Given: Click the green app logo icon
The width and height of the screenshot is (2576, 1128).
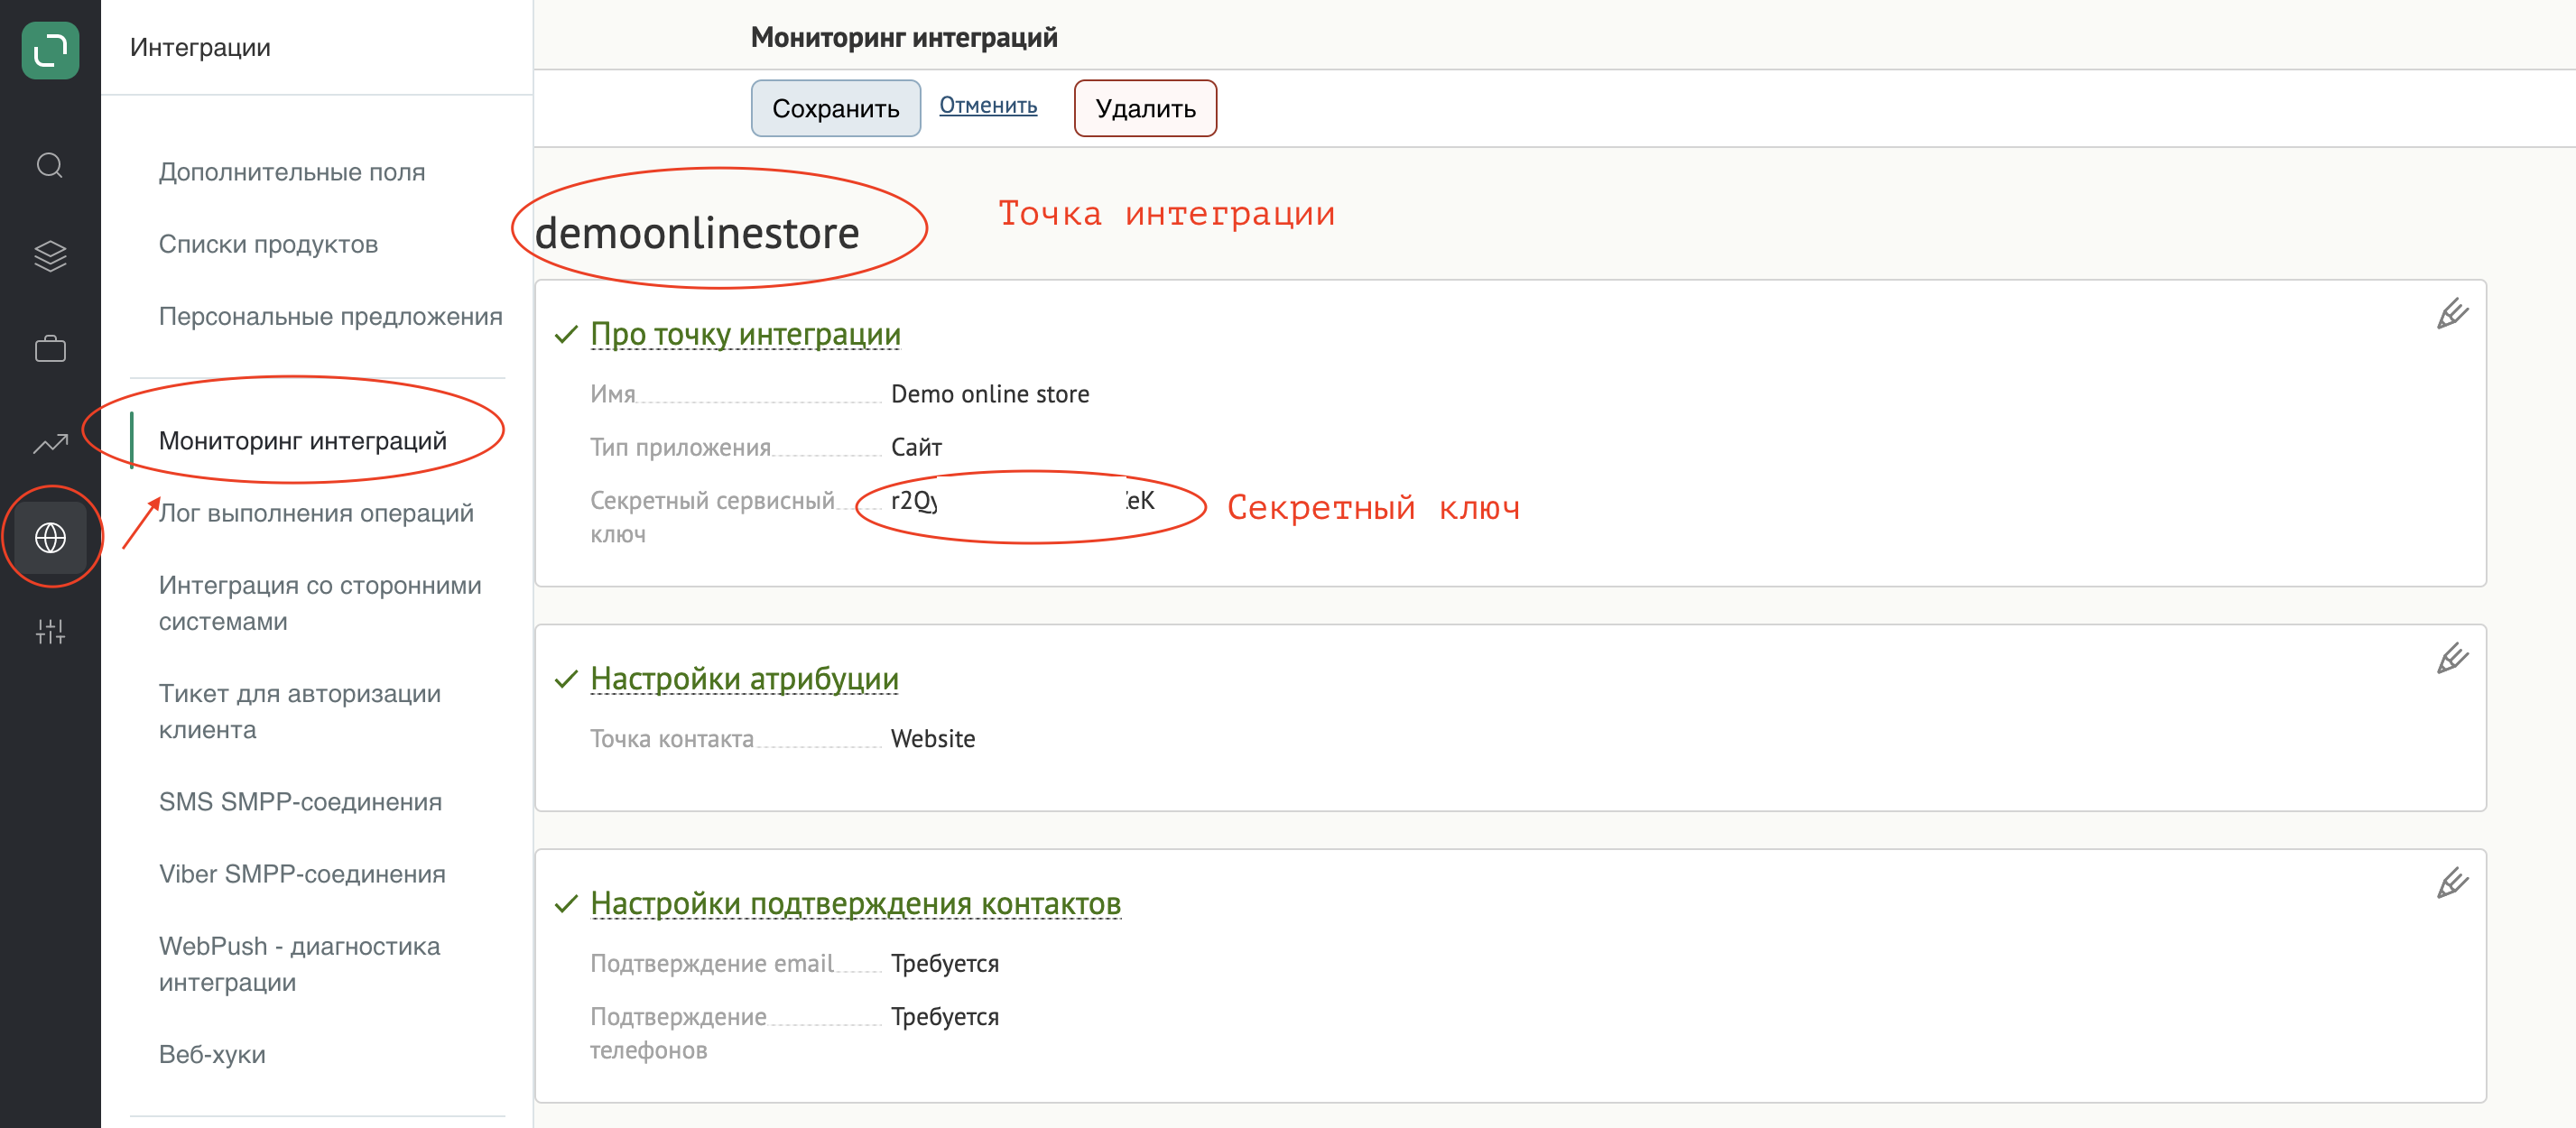Looking at the screenshot, I should [x=50, y=50].
